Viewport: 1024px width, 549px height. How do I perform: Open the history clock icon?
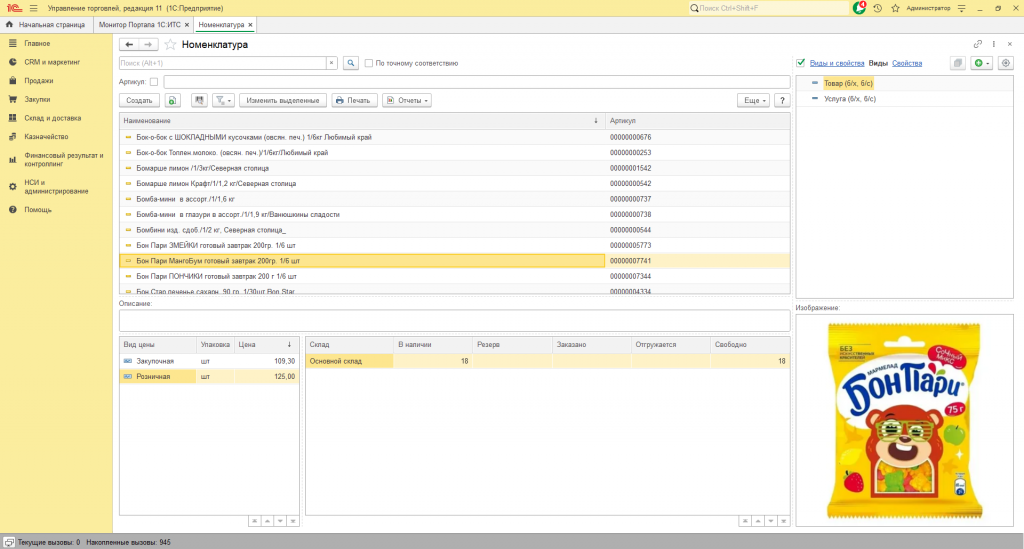(x=878, y=8)
